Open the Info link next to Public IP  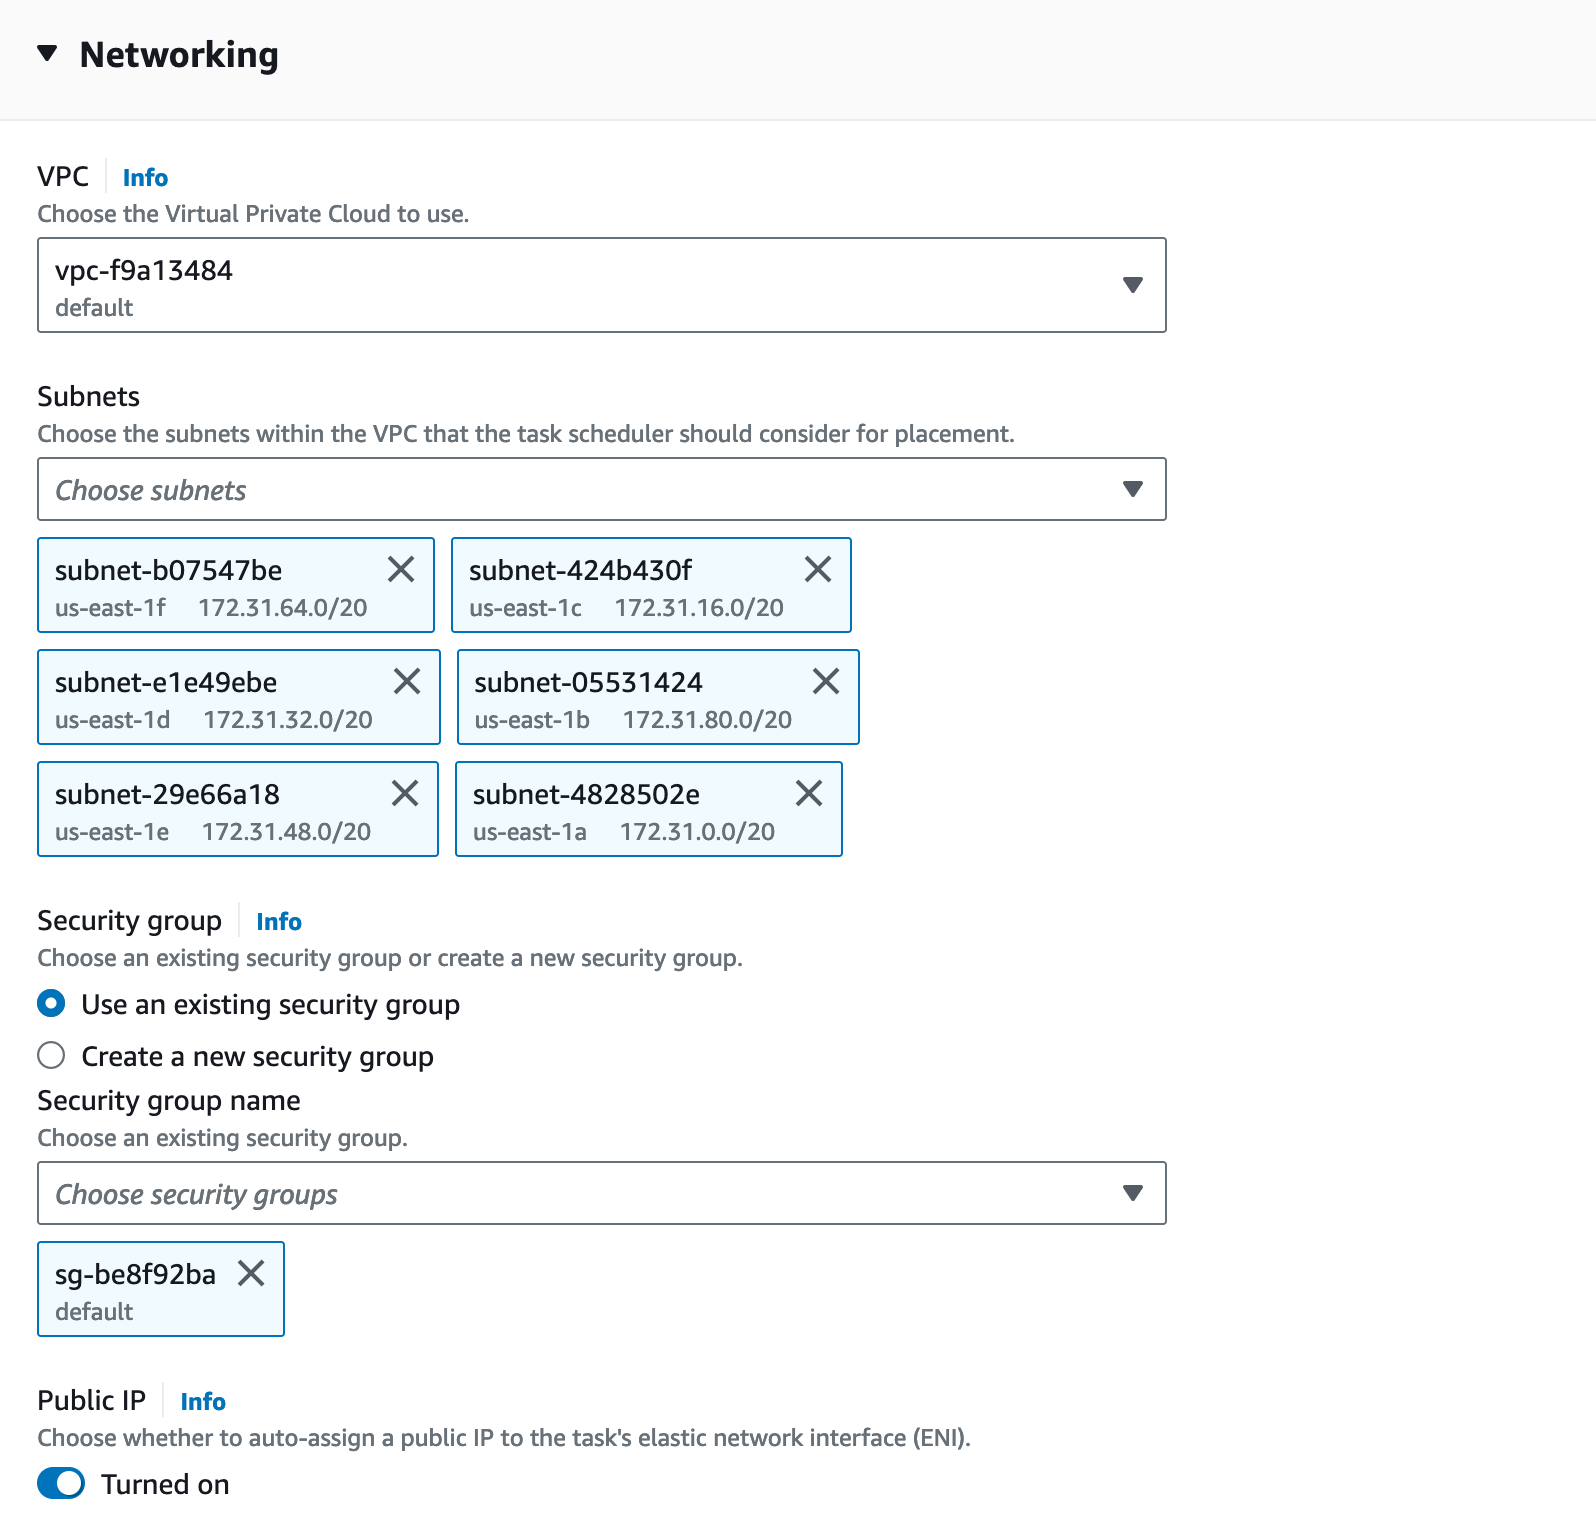[x=203, y=1402]
